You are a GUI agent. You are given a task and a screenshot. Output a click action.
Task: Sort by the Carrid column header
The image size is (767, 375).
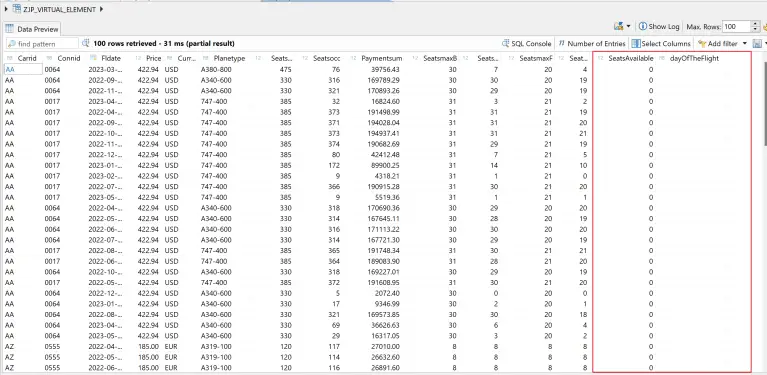click(x=27, y=58)
